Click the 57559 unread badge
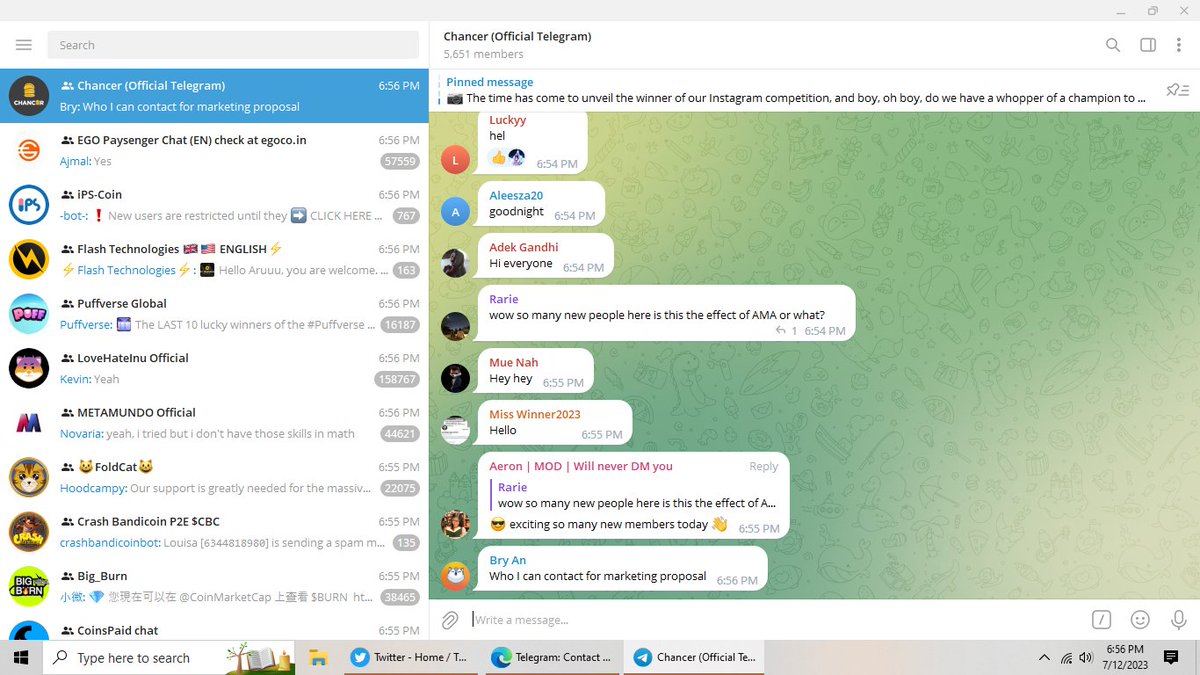The width and height of the screenshot is (1200, 675). click(400, 161)
